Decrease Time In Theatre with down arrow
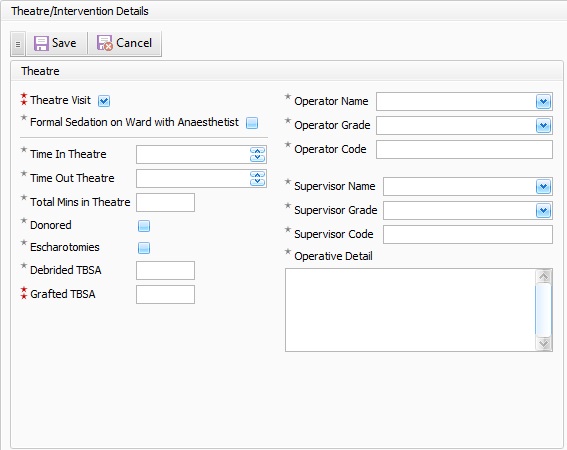This screenshot has height=450, width=567. (x=257, y=158)
